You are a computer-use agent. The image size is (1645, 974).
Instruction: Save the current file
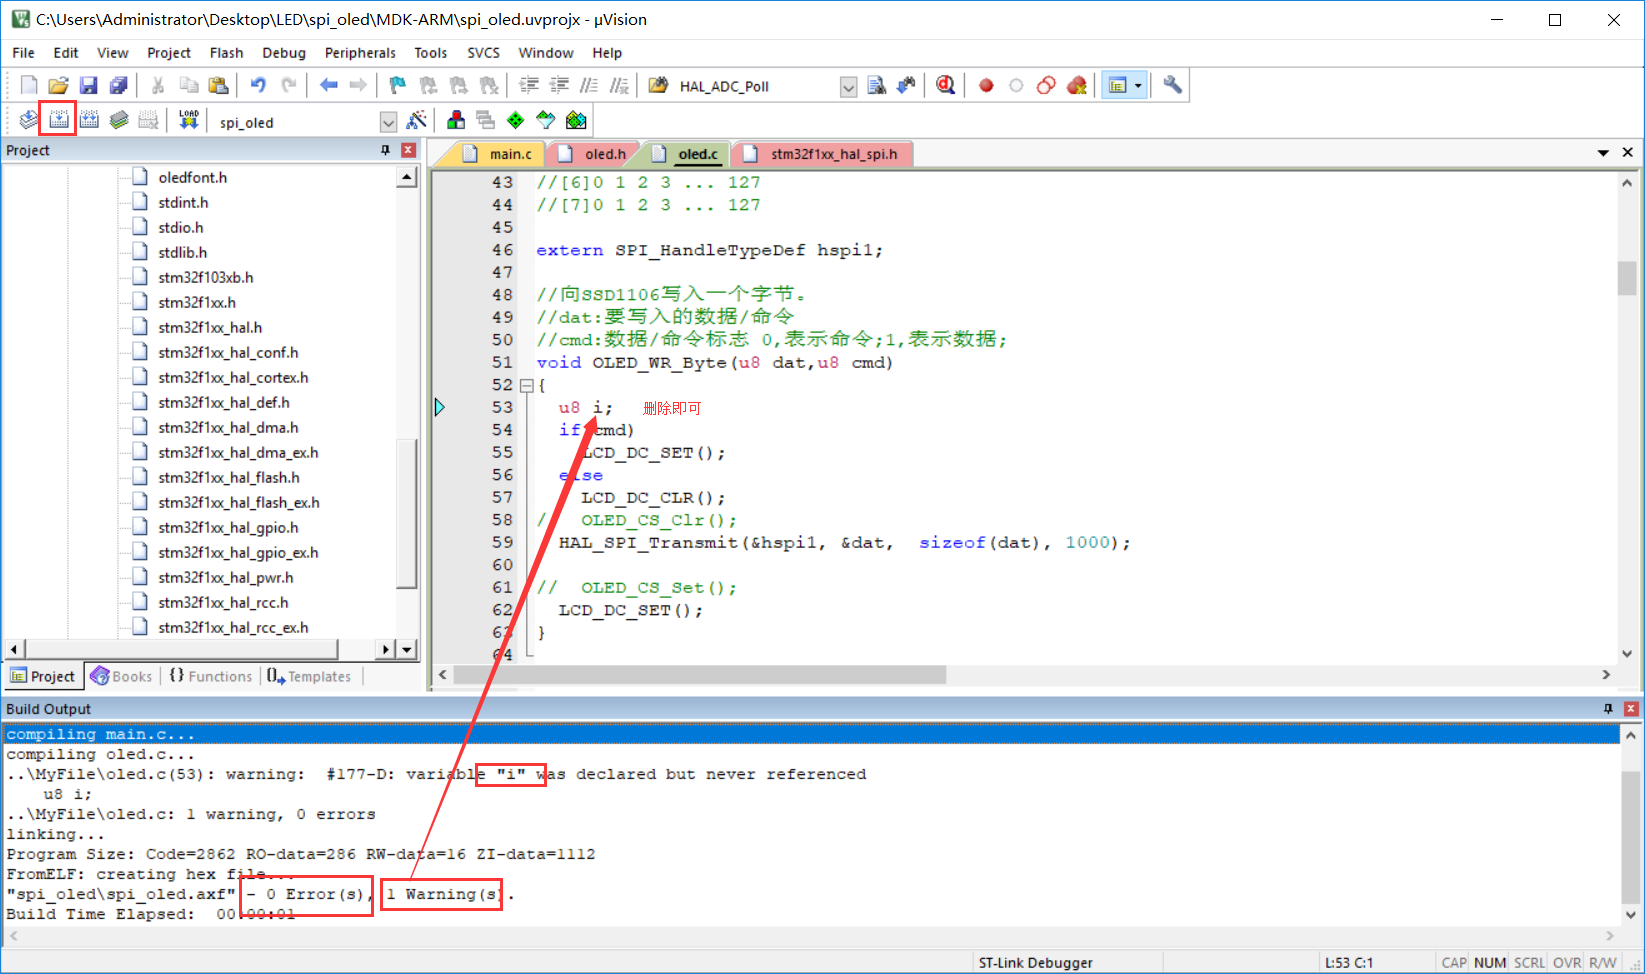click(x=89, y=86)
